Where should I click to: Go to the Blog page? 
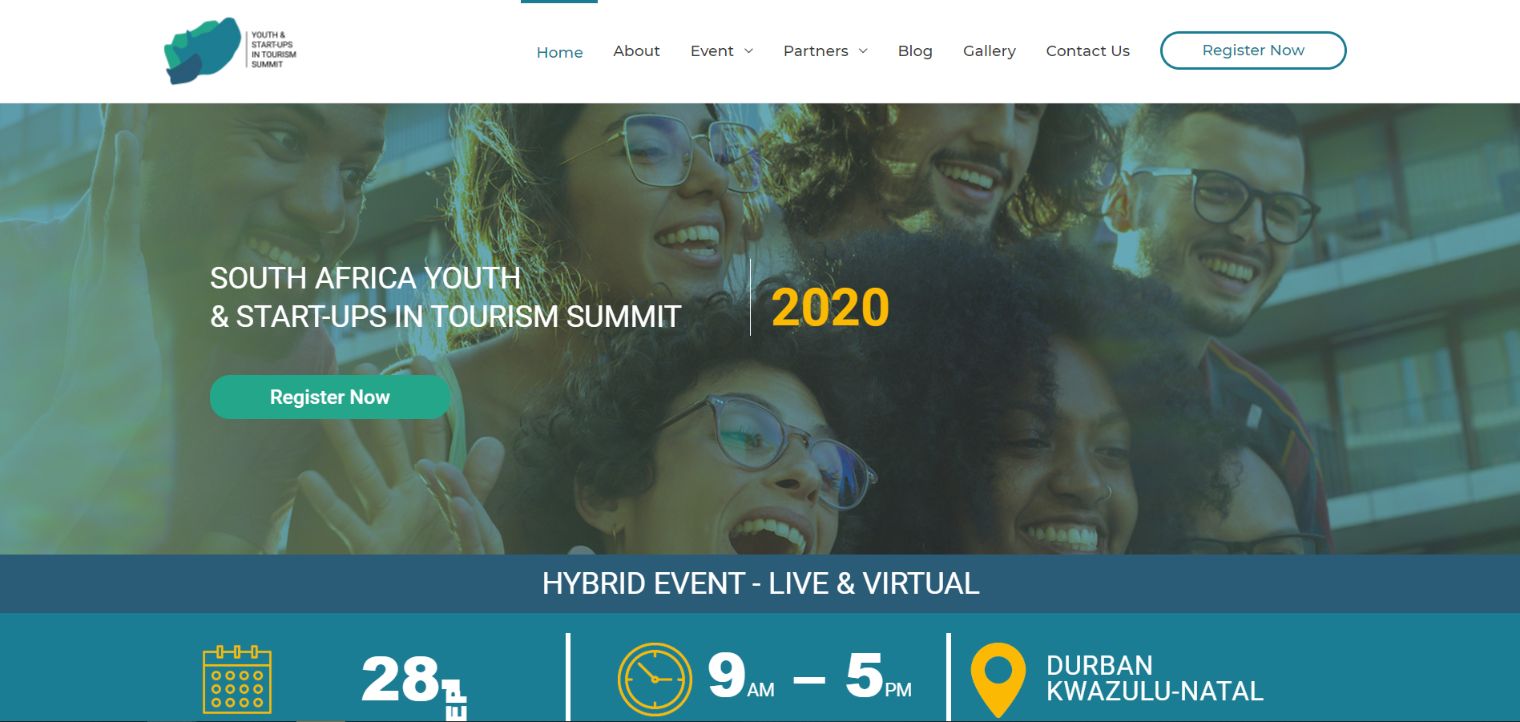click(x=915, y=51)
